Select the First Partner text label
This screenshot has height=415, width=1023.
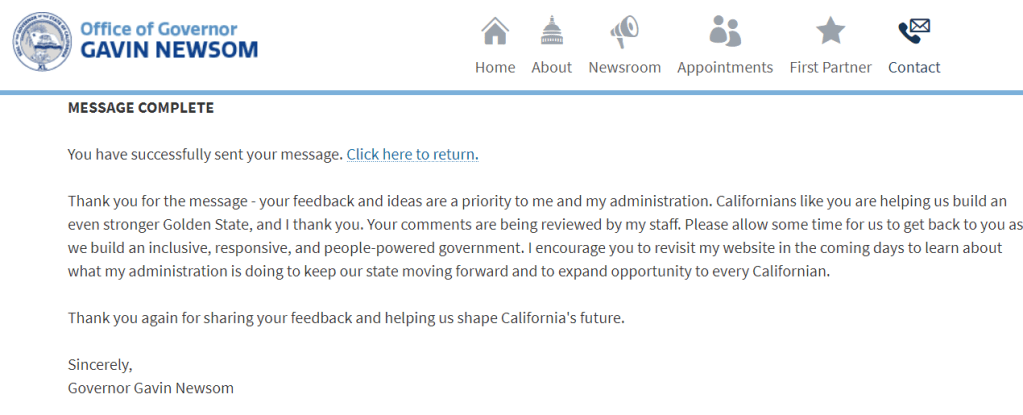click(x=830, y=68)
